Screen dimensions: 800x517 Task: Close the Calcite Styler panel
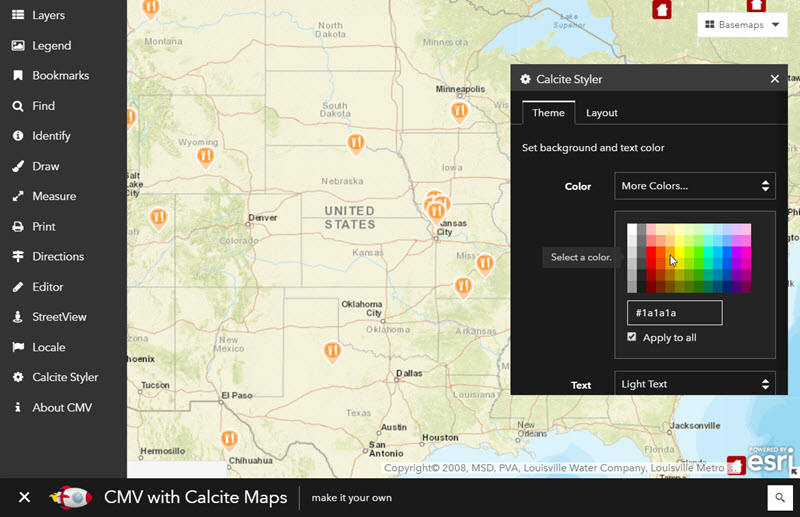coord(774,79)
